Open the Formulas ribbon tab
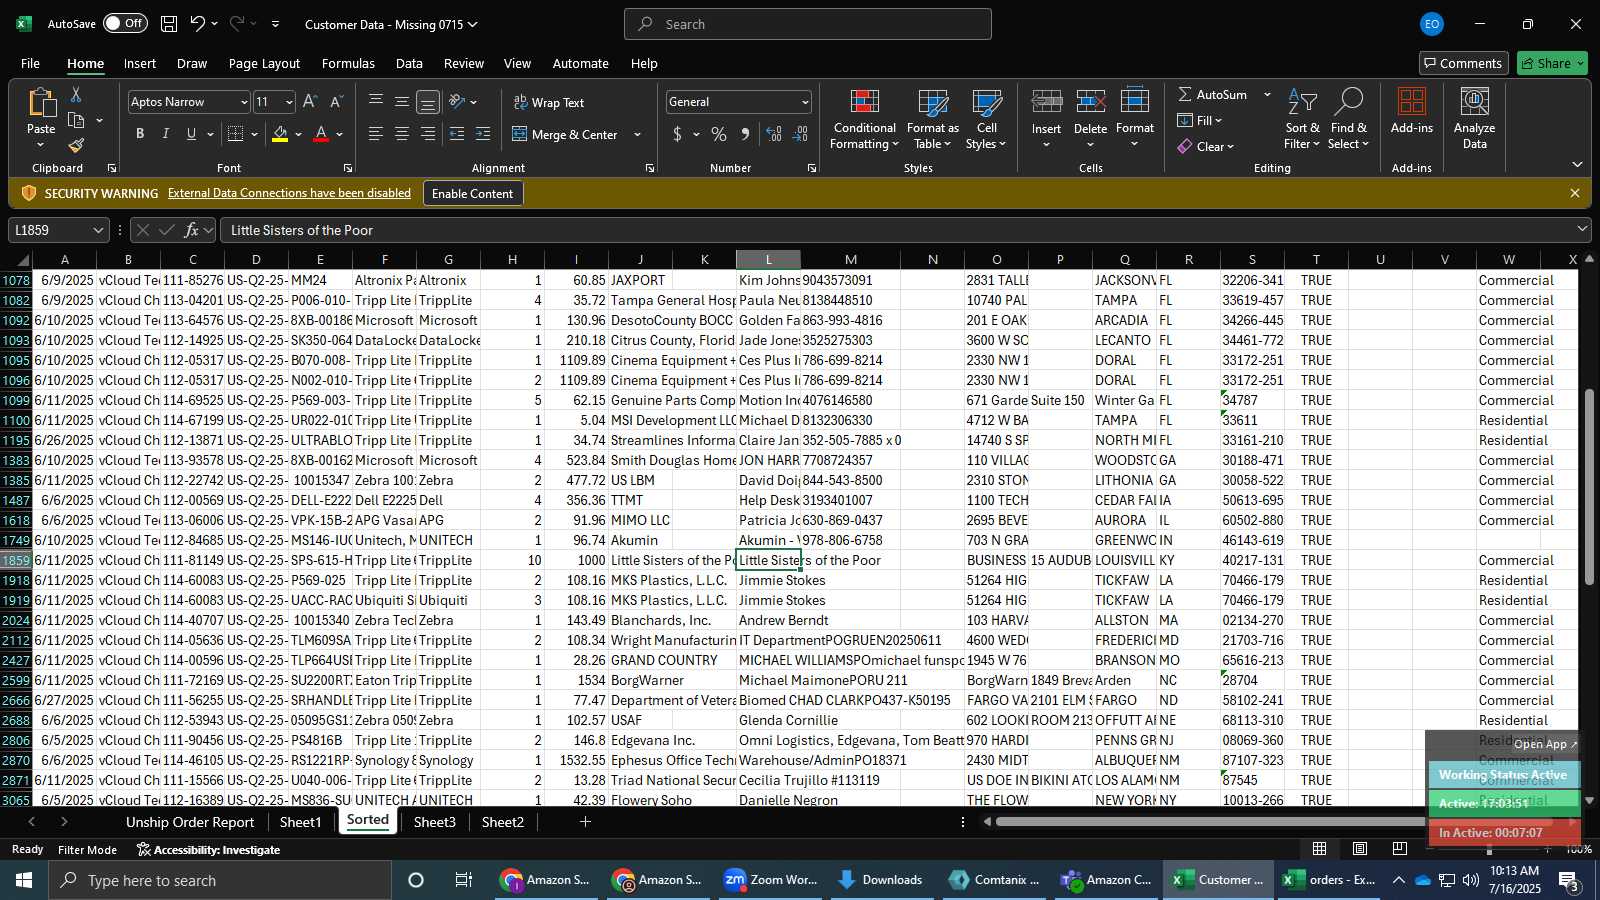The height and width of the screenshot is (900, 1600). tap(348, 63)
